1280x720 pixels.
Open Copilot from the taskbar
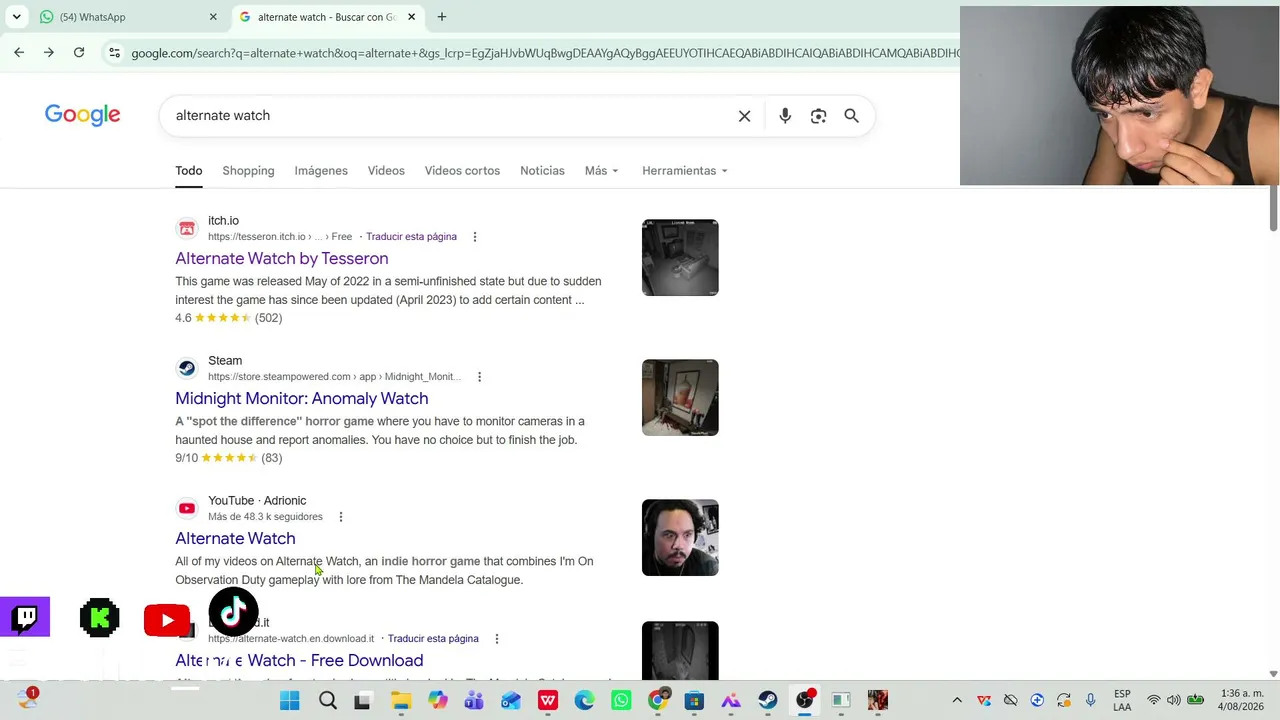coord(438,701)
